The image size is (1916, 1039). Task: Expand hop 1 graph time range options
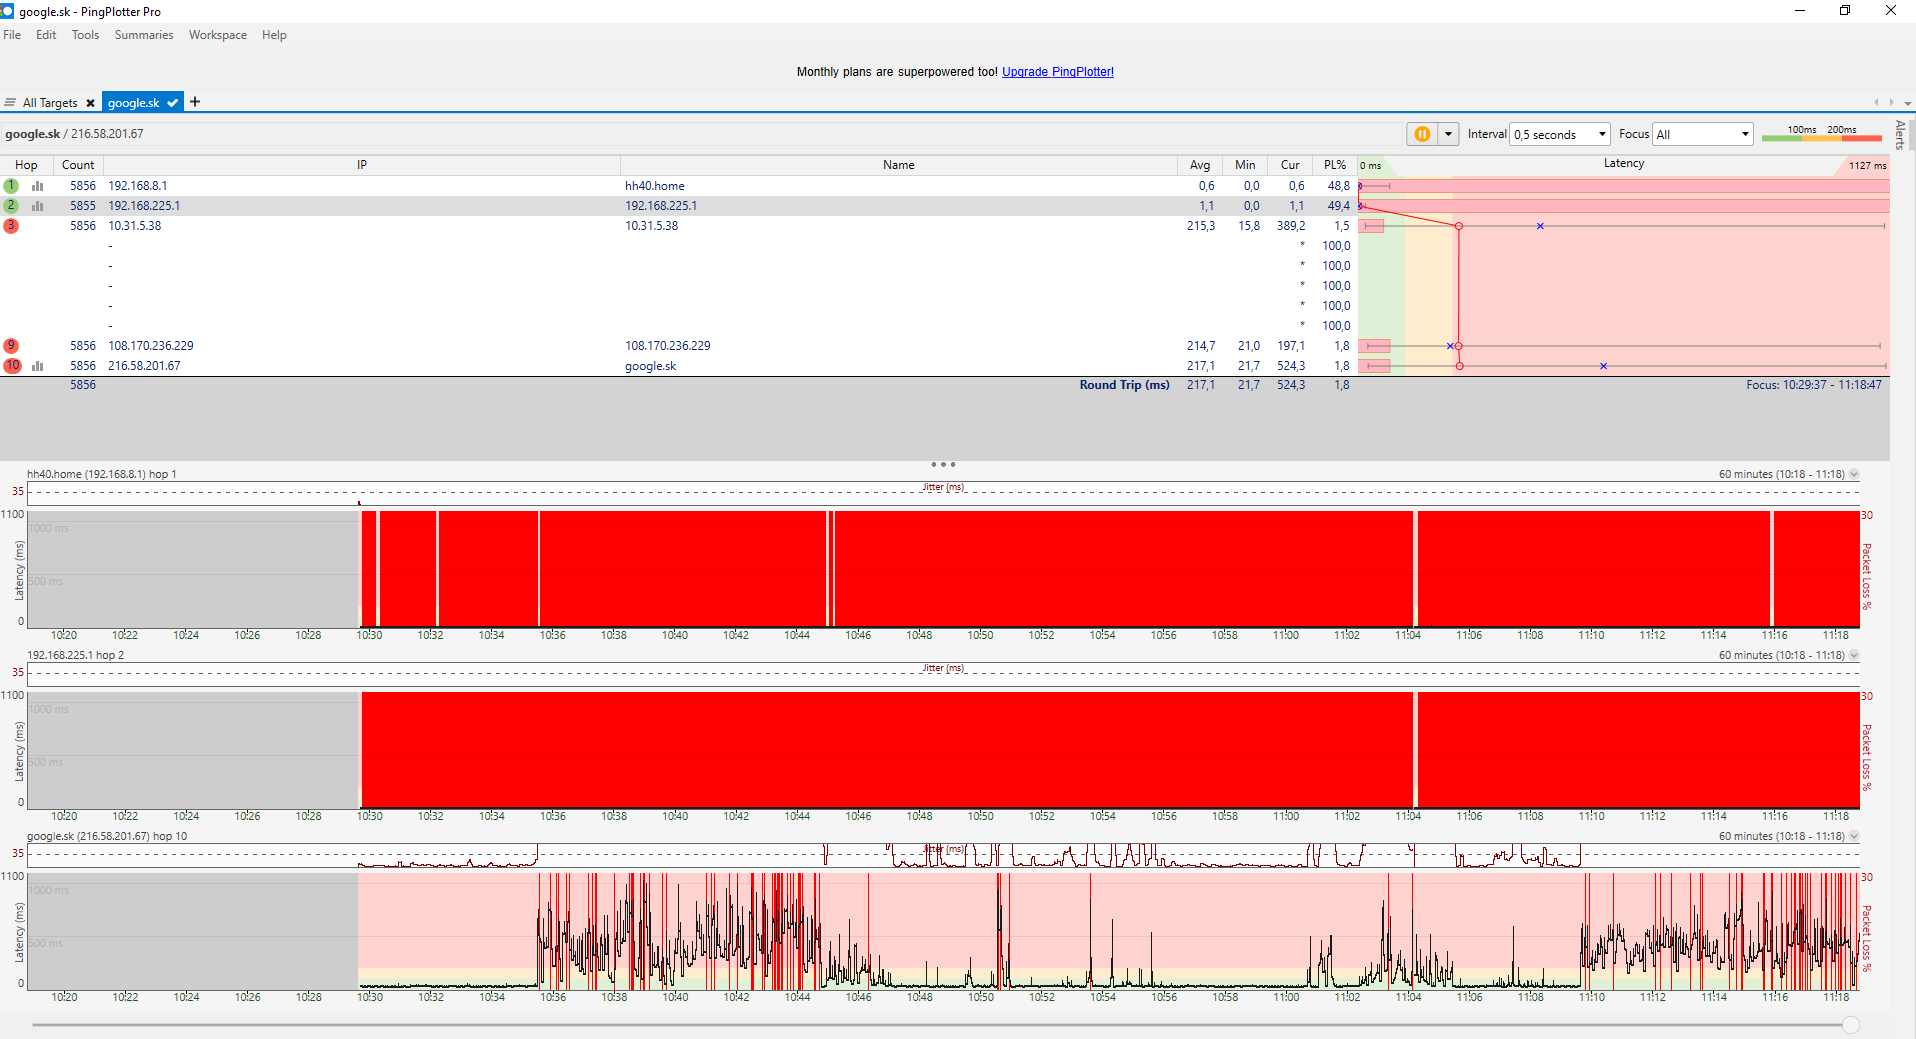click(x=1854, y=474)
